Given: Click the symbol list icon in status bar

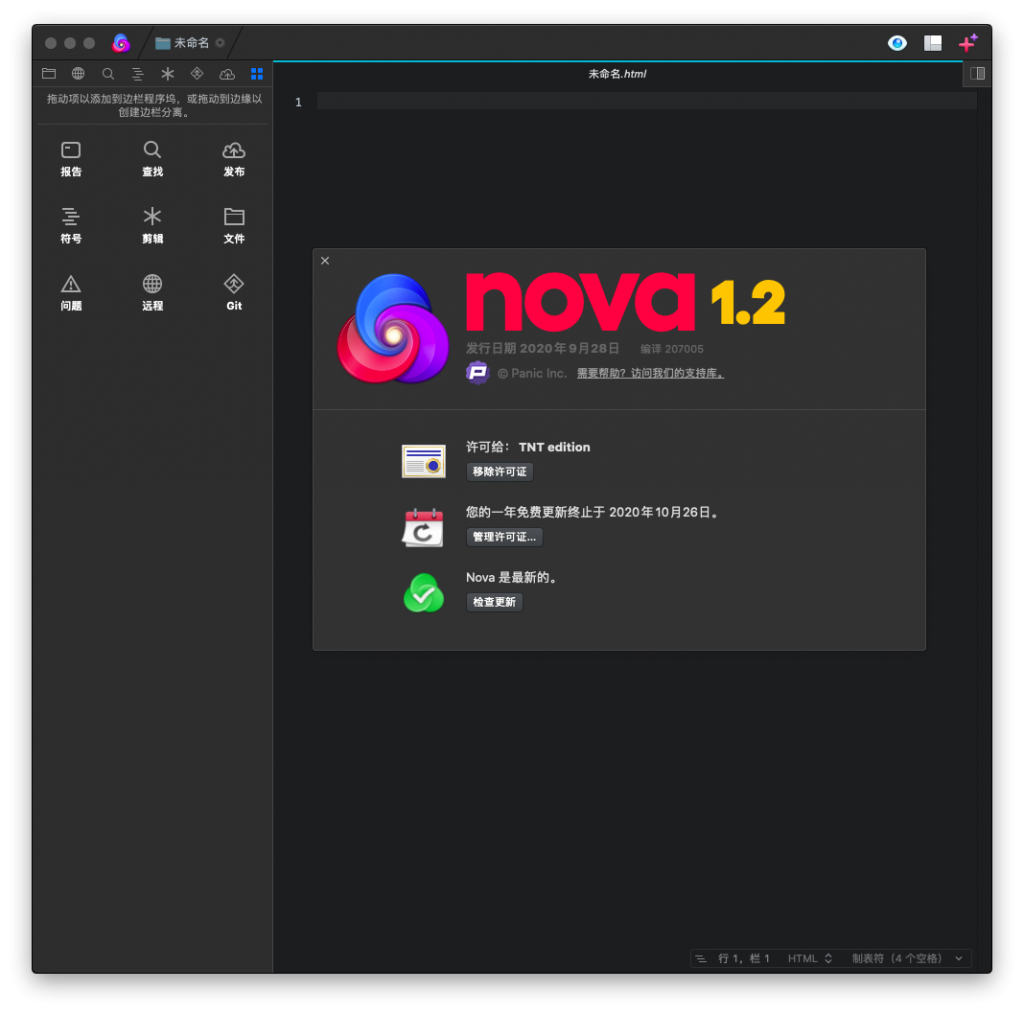Looking at the screenshot, I should pyautogui.click(x=701, y=958).
